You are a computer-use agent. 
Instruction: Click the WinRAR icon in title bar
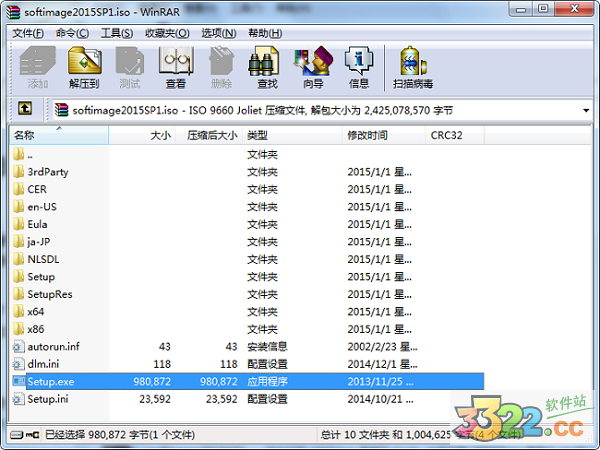pyautogui.click(x=13, y=12)
